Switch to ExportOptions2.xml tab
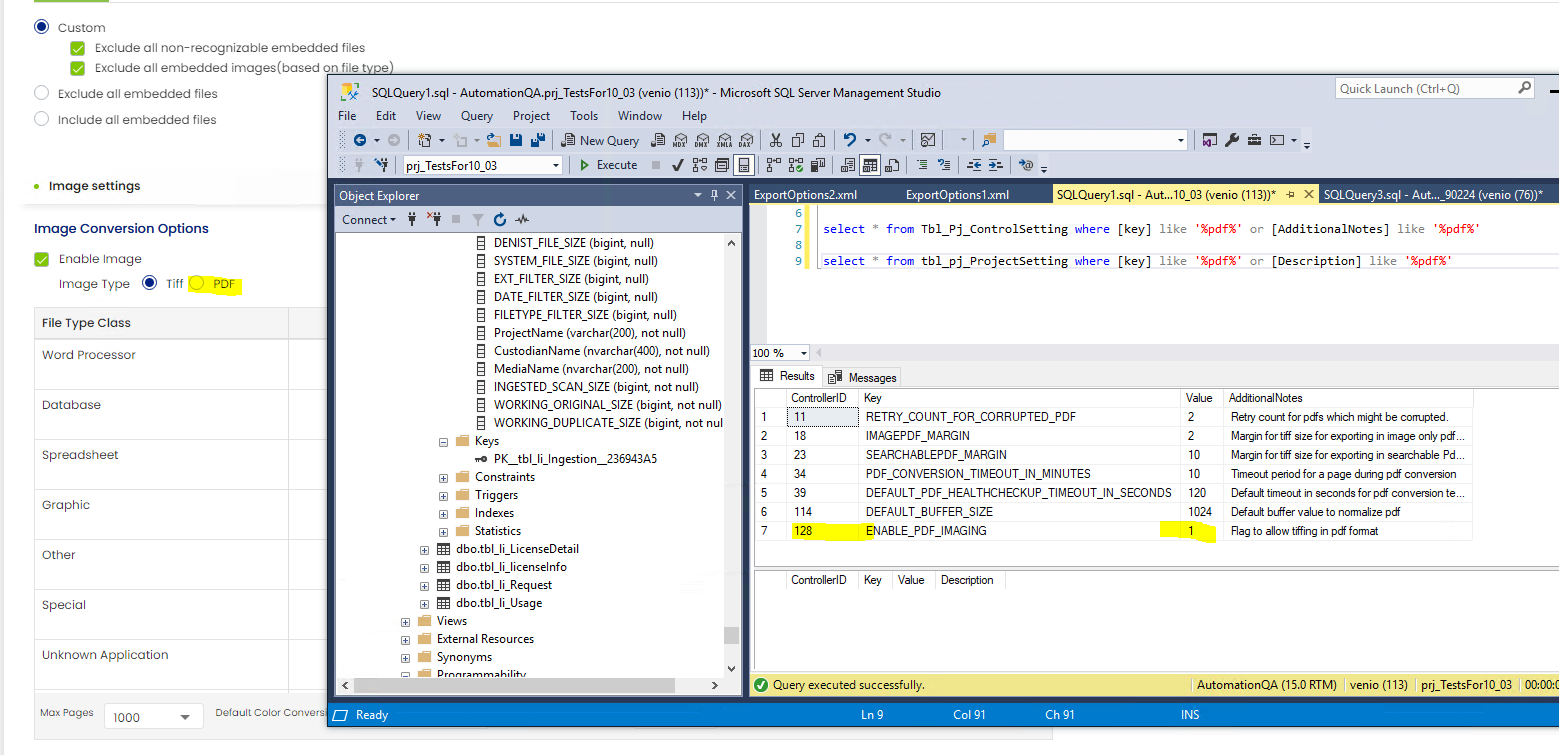Image resolution: width=1559 pixels, height=755 pixels. 805,195
